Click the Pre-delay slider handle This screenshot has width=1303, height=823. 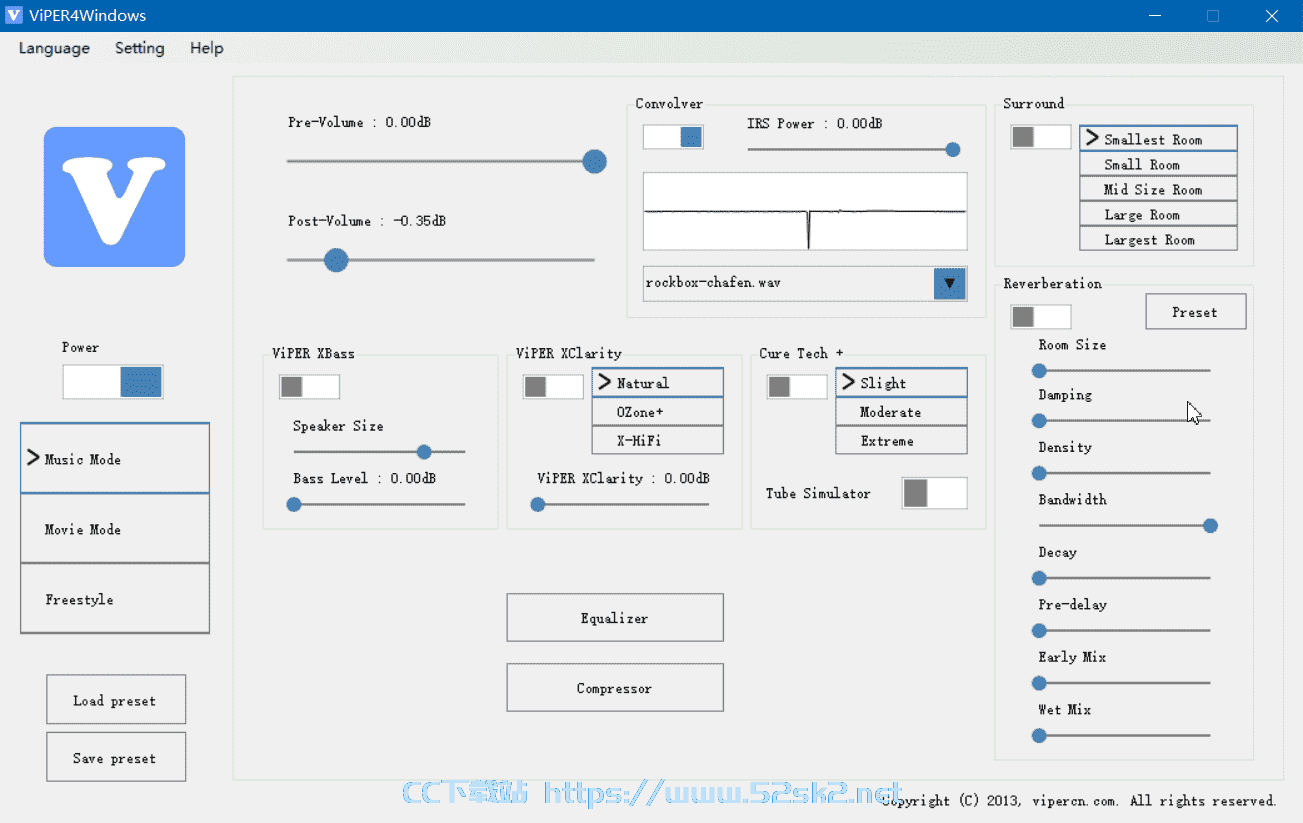point(1039,631)
